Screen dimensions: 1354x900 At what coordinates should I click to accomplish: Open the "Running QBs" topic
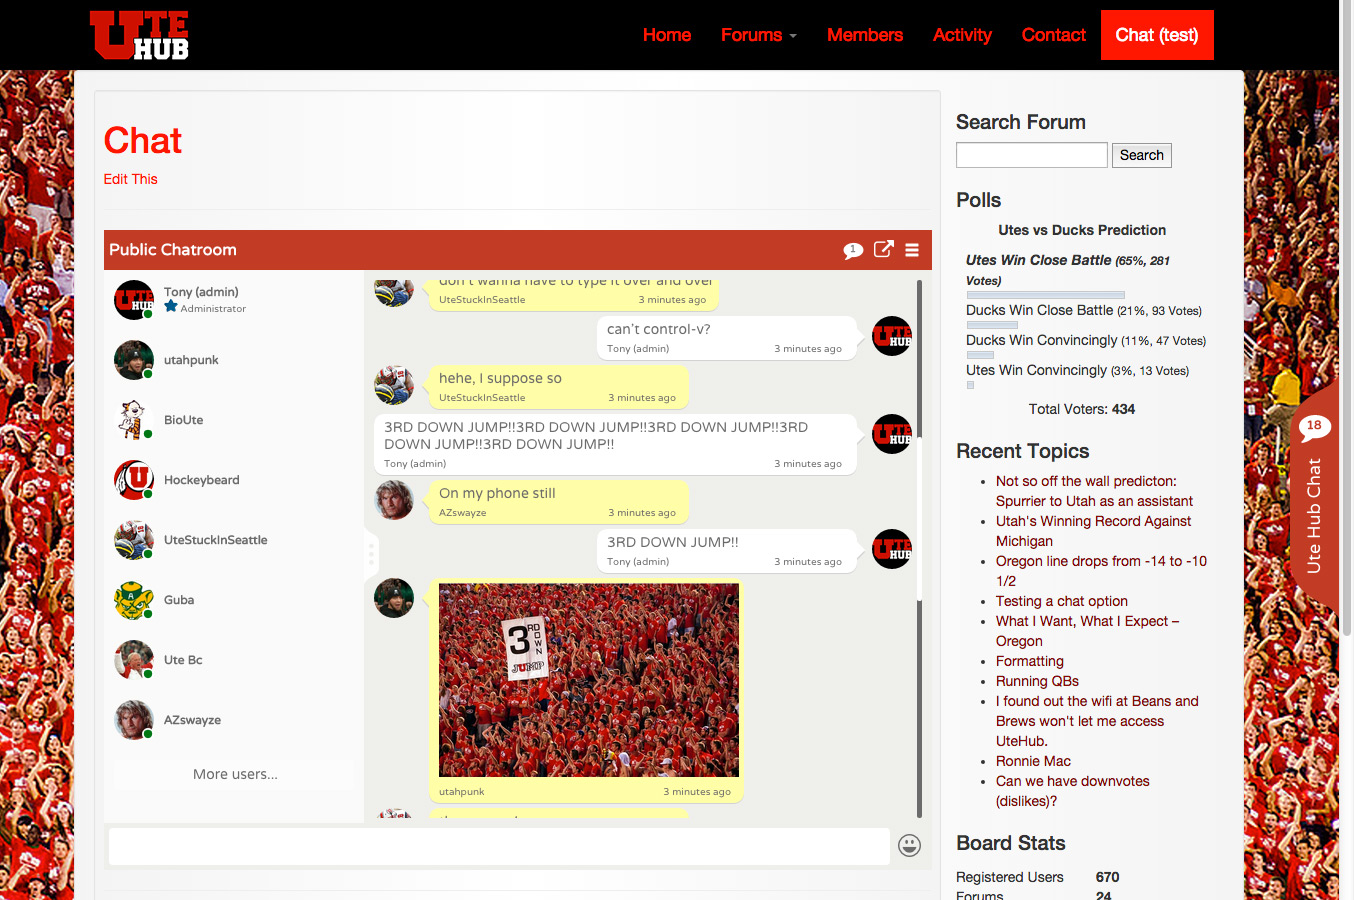pos(1037,681)
